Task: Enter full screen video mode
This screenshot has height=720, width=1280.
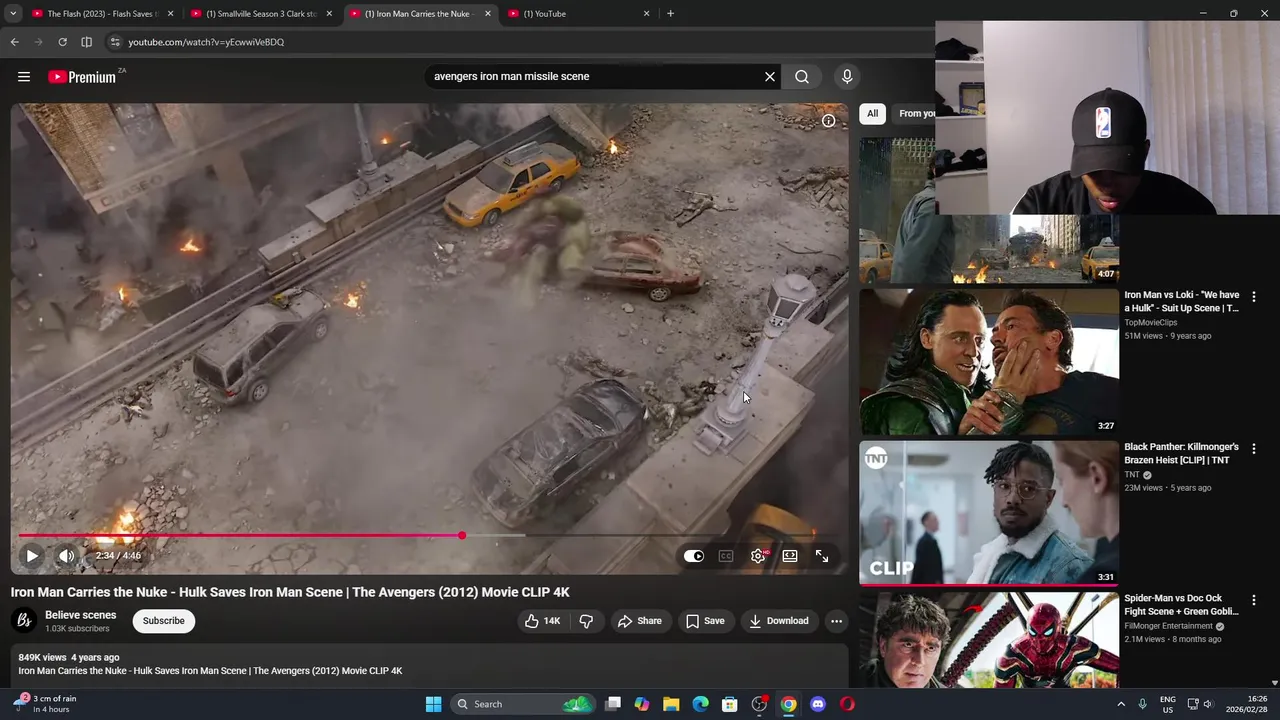Action: 822,556
